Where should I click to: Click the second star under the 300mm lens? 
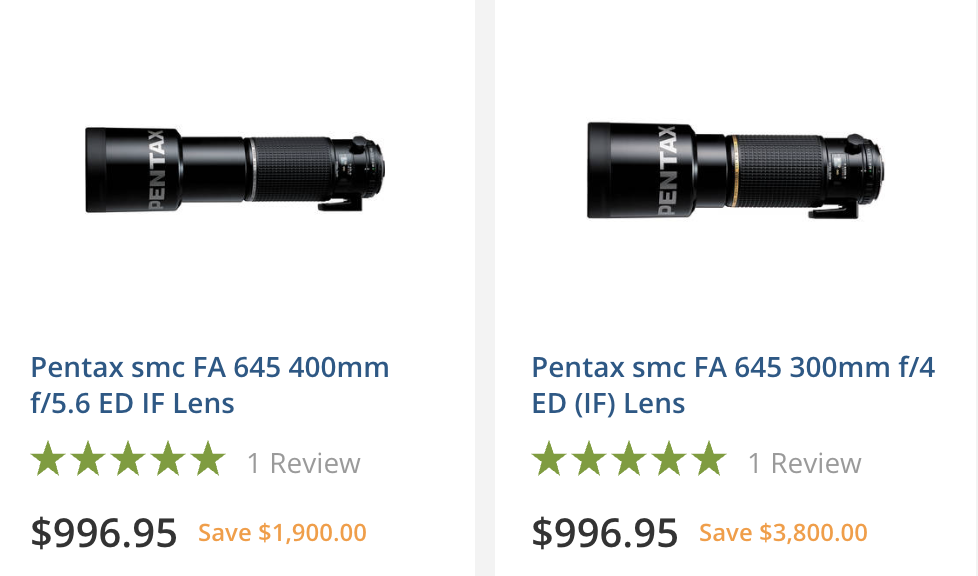point(590,461)
